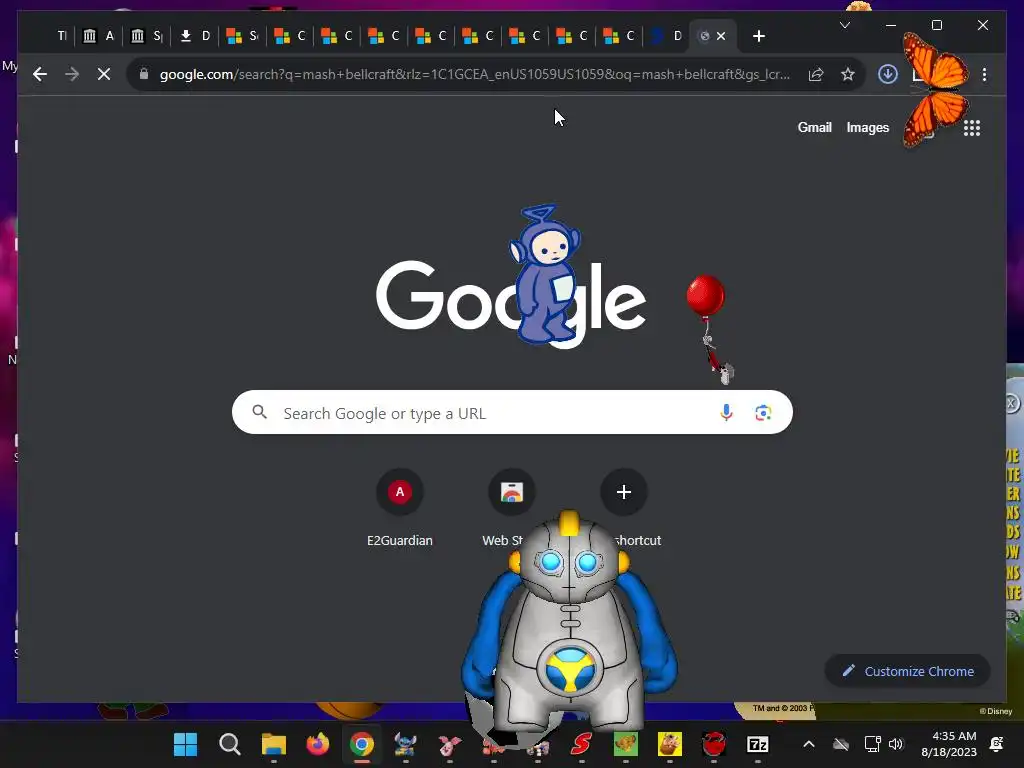Share this page from the address bar
The width and height of the screenshot is (1024, 768).
pyautogui.click(x=816, y=74)
